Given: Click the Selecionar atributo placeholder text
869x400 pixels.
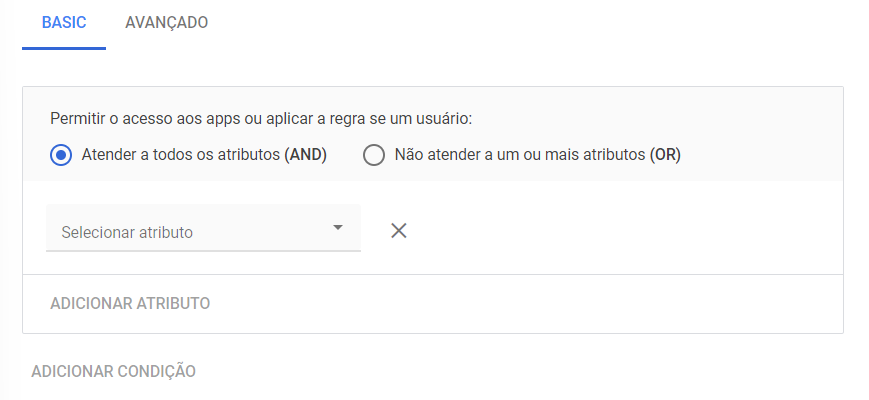Looking at the screenshot, I should (x=127, y=232).
